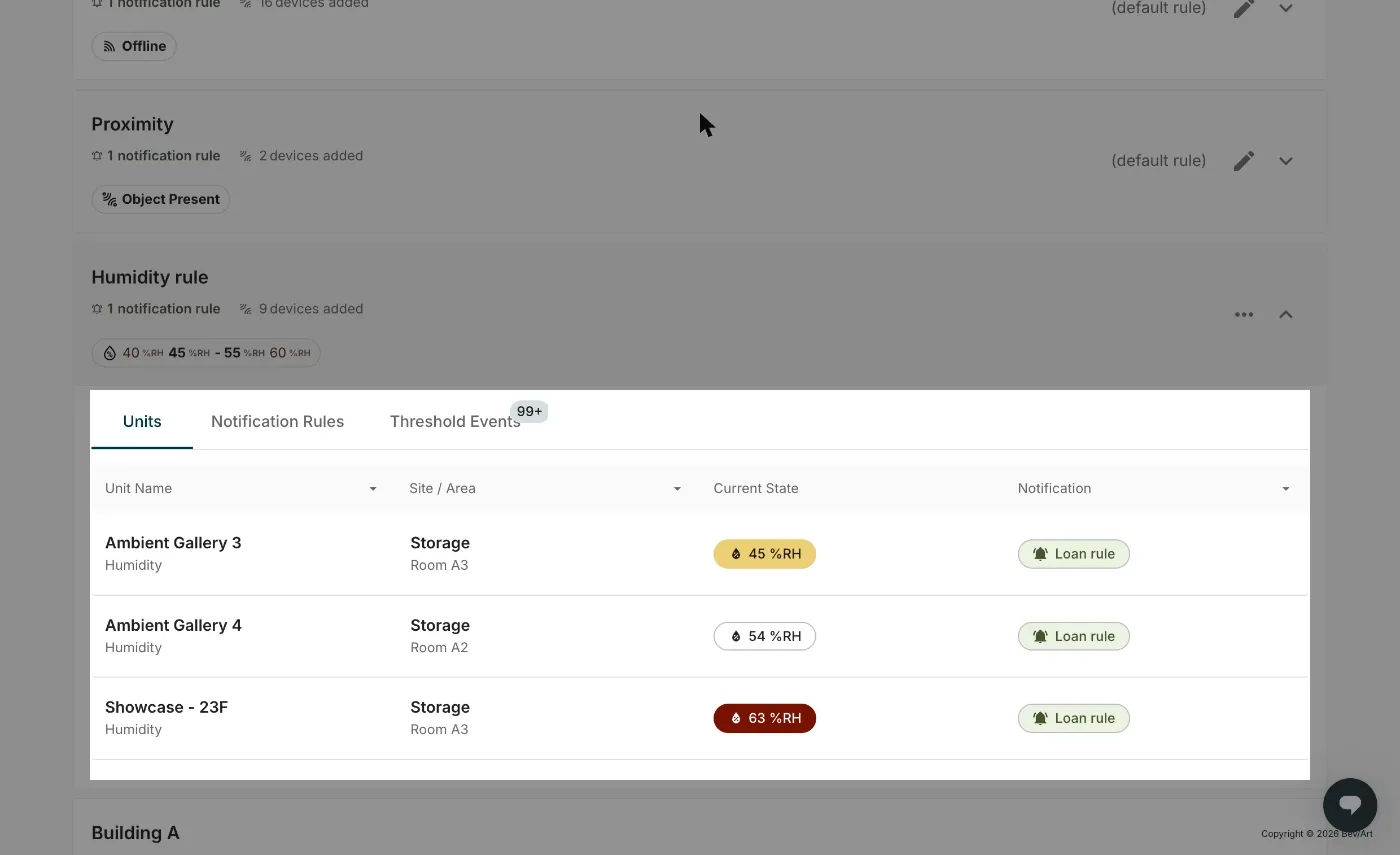The image size is (1400, 855).
Task: Click the Object Present chip
Action: coord(161,199)
